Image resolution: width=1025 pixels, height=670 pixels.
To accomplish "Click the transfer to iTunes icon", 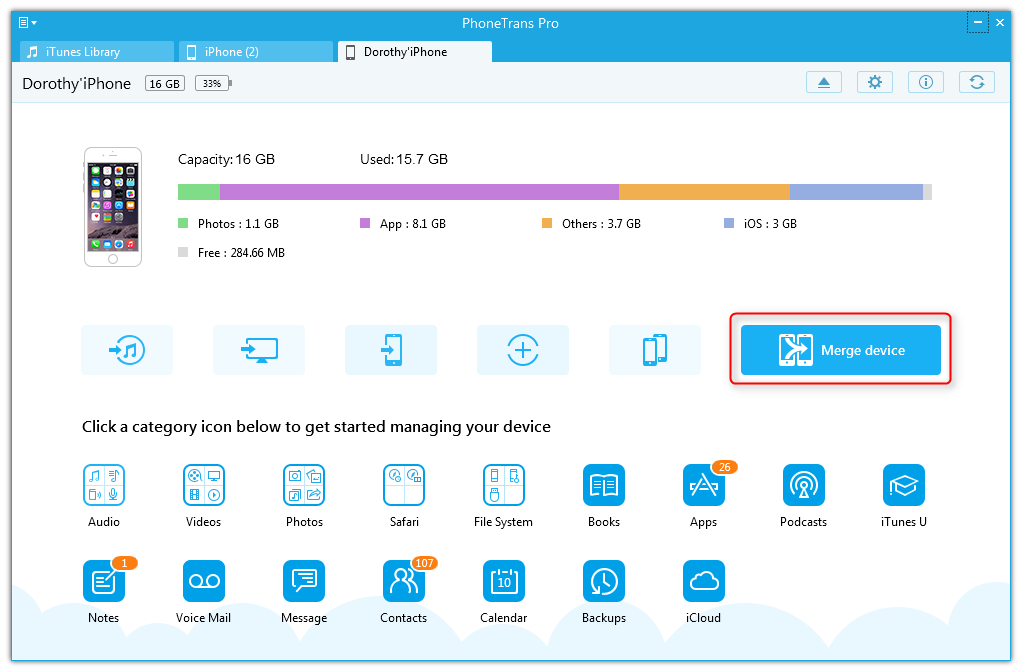I will pyautogui.click(x=127, y=350).
